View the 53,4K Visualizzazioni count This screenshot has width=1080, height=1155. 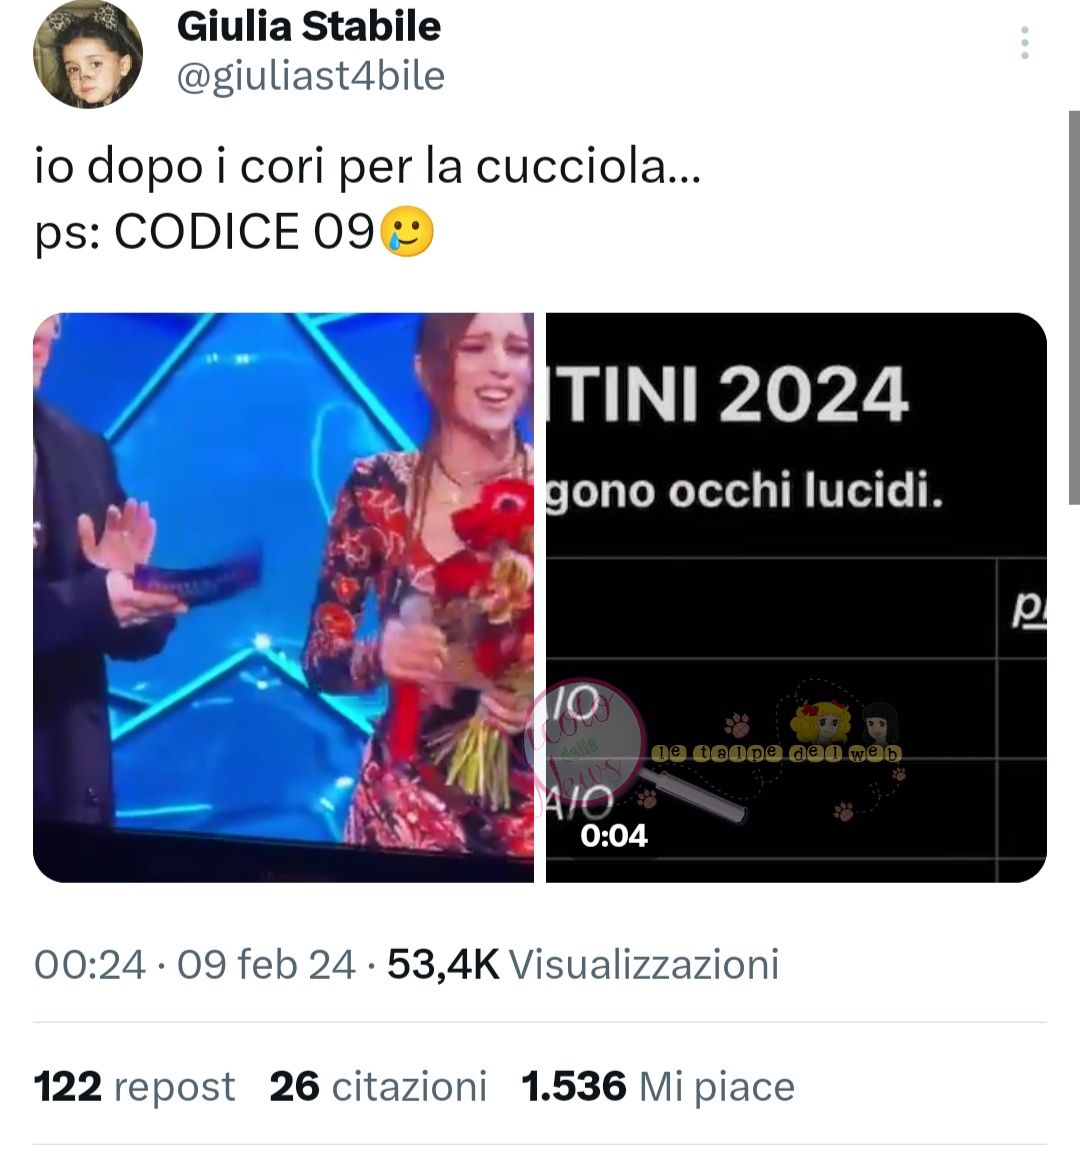tap(583, 964)
